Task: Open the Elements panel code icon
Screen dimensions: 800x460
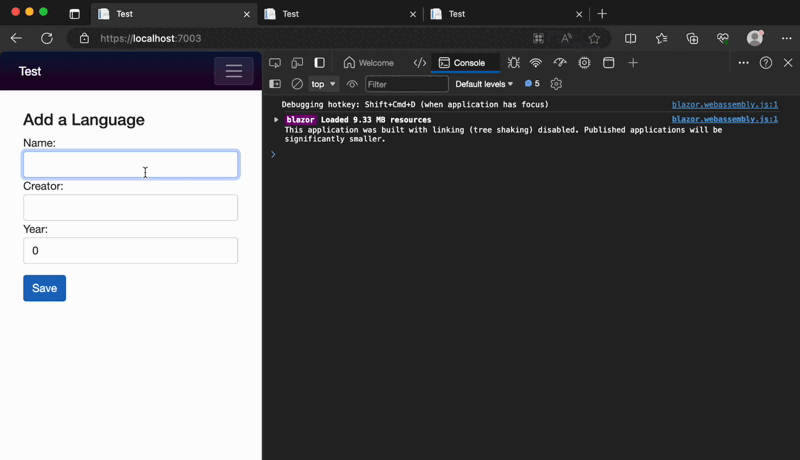Action: 420,63
